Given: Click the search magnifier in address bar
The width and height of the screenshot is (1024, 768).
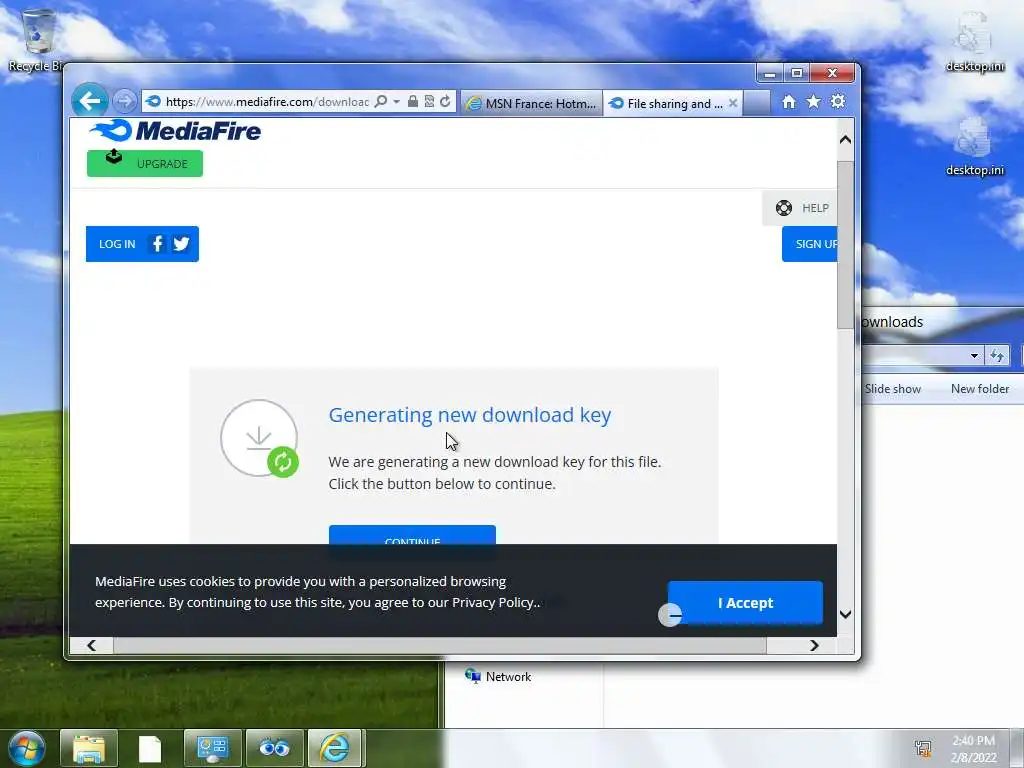Looking at the screenshot, I should tap(381, 102).
